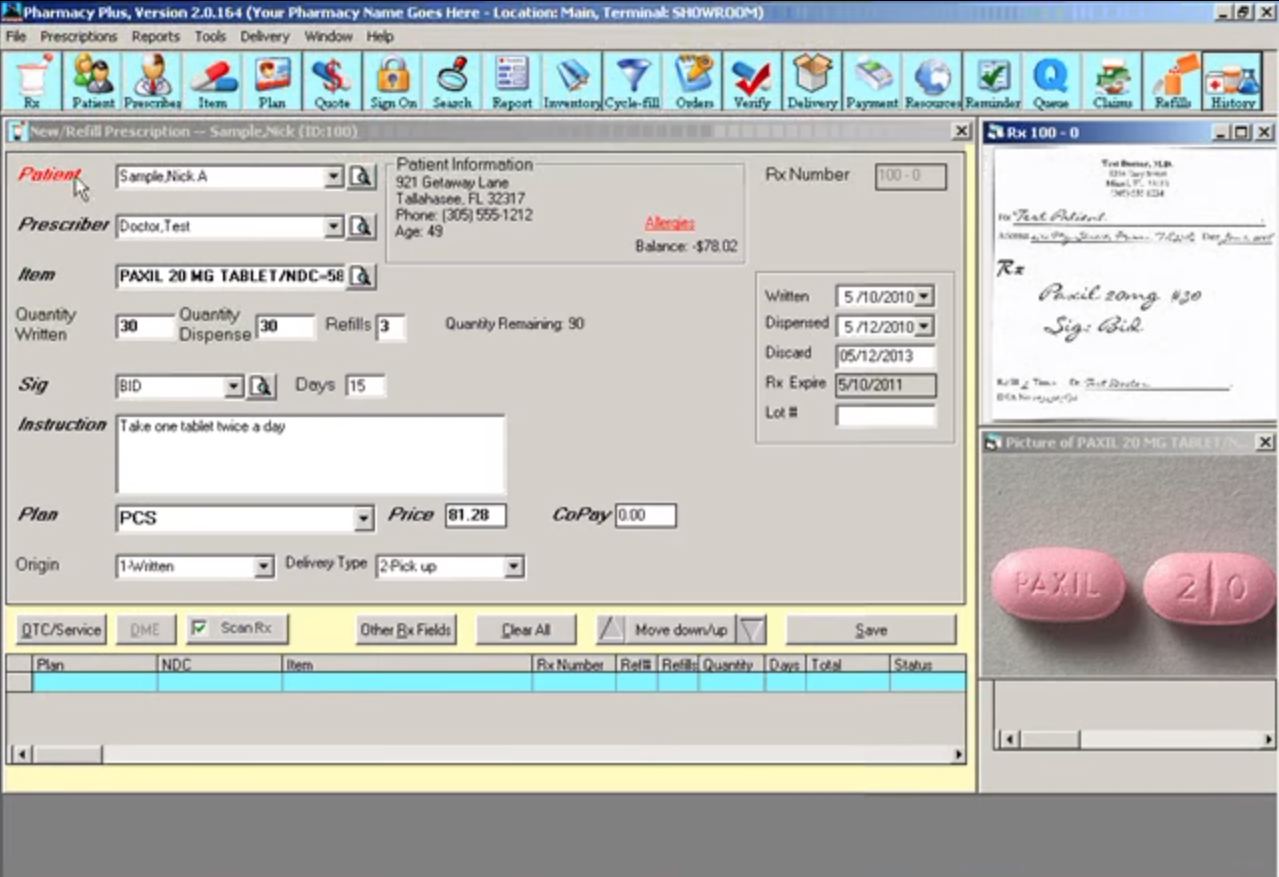Open the Refills toolbar icon

[x=1172, y=81]
